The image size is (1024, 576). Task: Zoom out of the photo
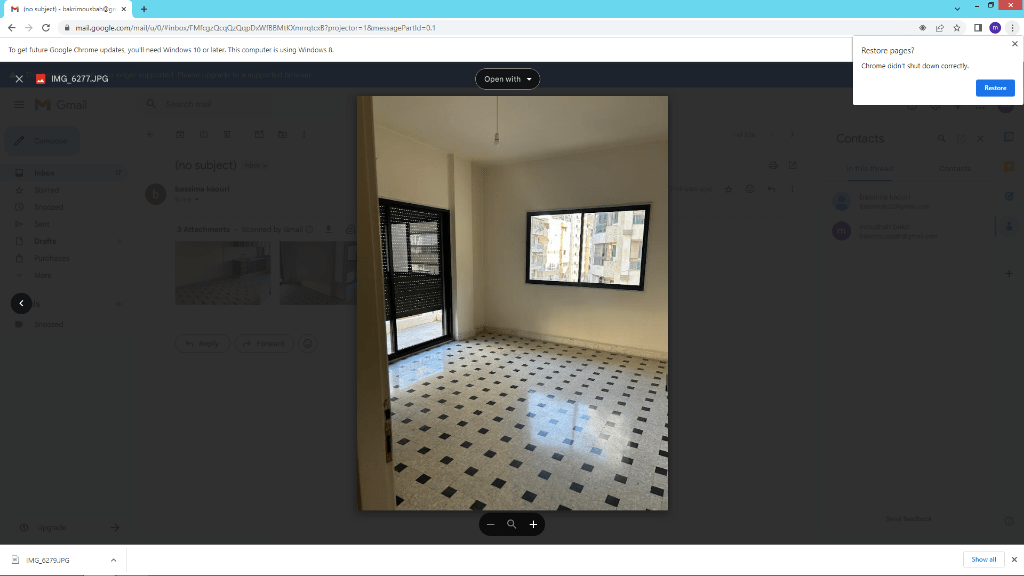(490, 524)
